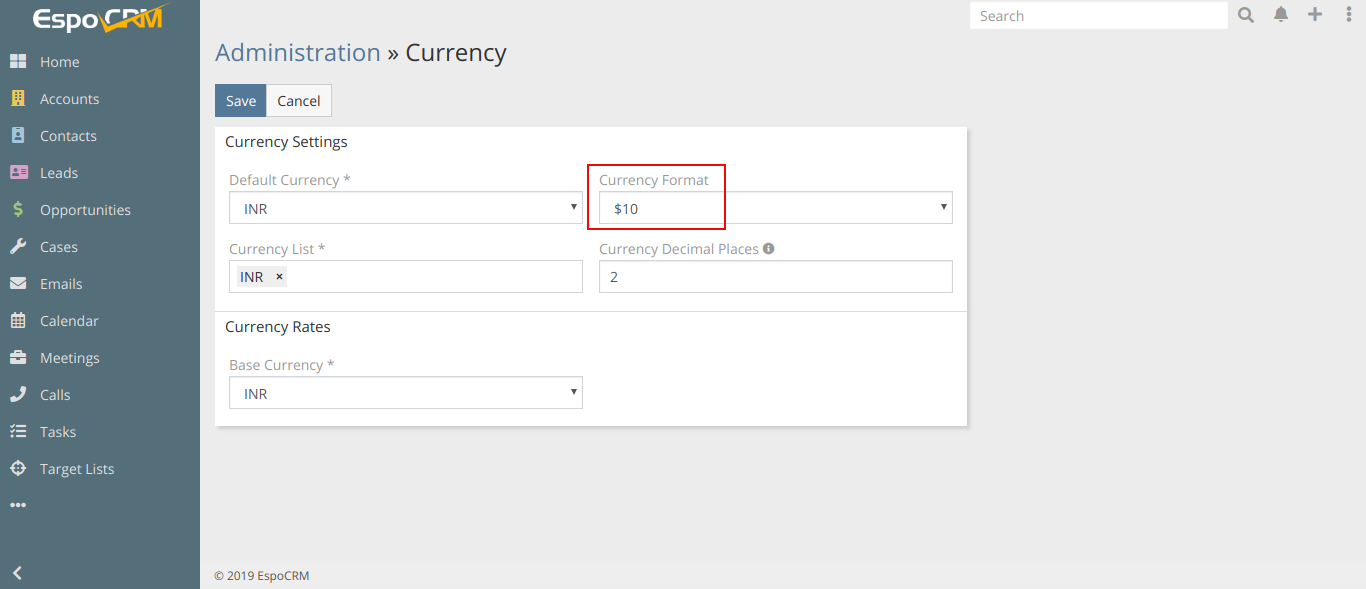Navigate to Target Lists

point(77,469)
